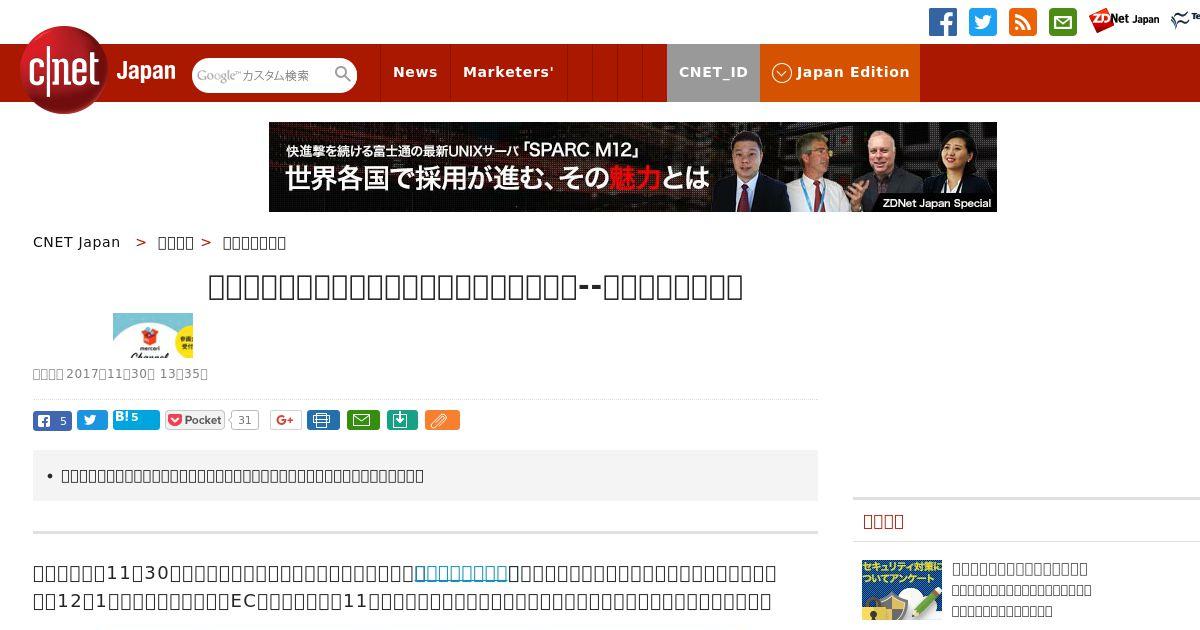The image size is (1200, 630).
Task: Click the magnifier search icon
Action: pos(343,74)
